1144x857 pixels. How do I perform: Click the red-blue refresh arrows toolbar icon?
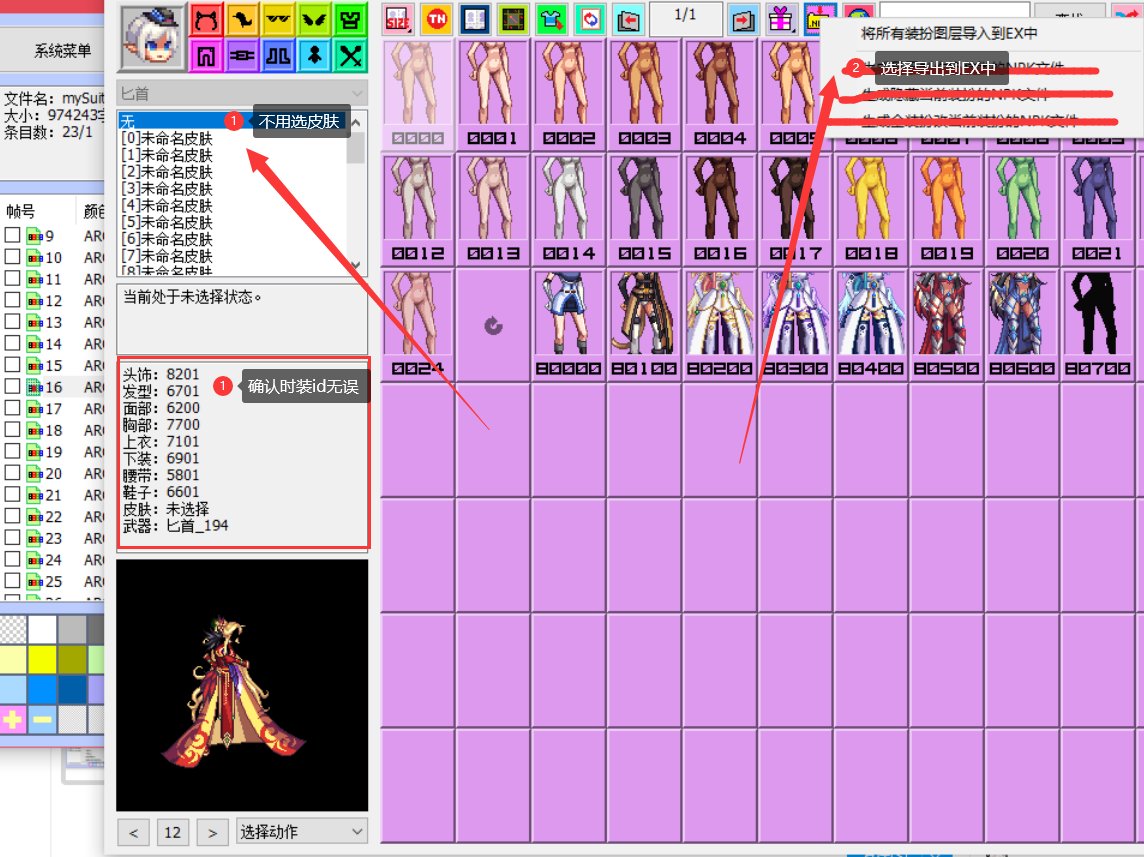(590, 20)
